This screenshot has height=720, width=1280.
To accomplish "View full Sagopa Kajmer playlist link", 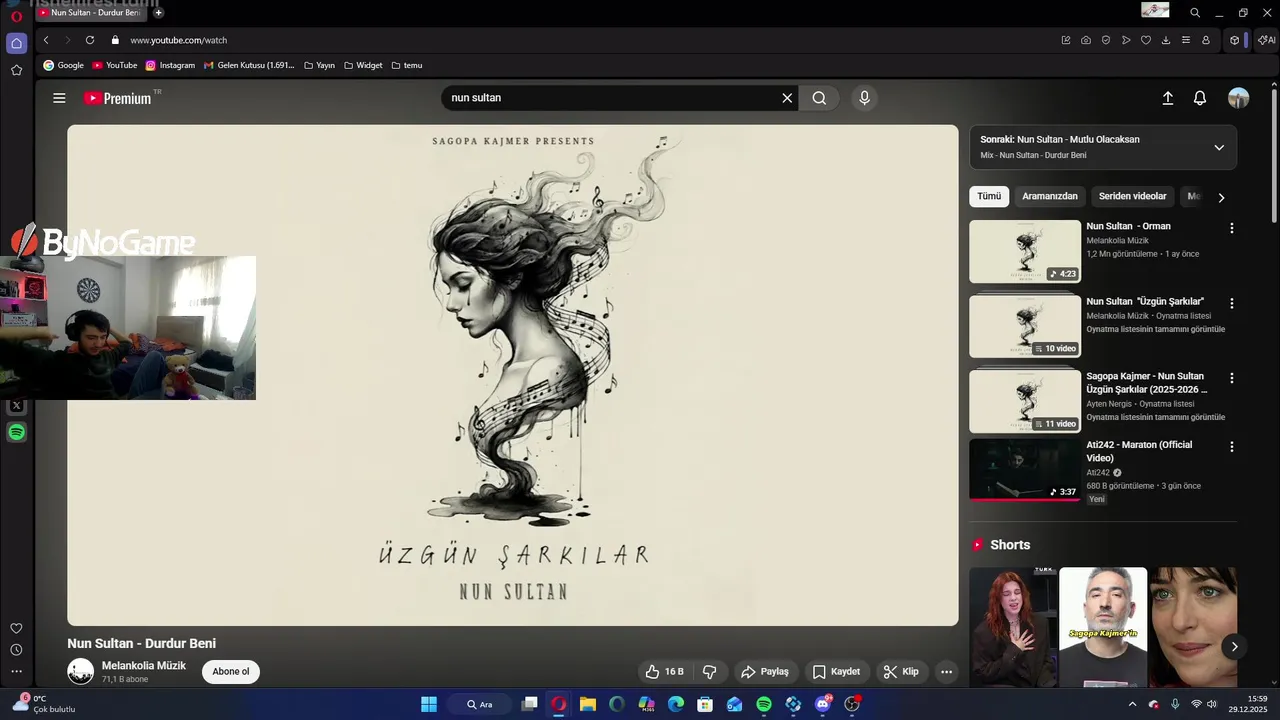I will pos(1155,417).
